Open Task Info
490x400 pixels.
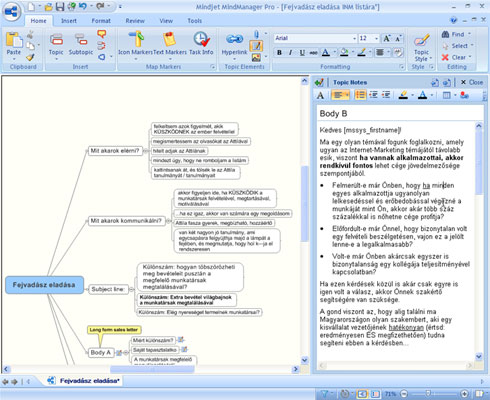tap(201, 43)
